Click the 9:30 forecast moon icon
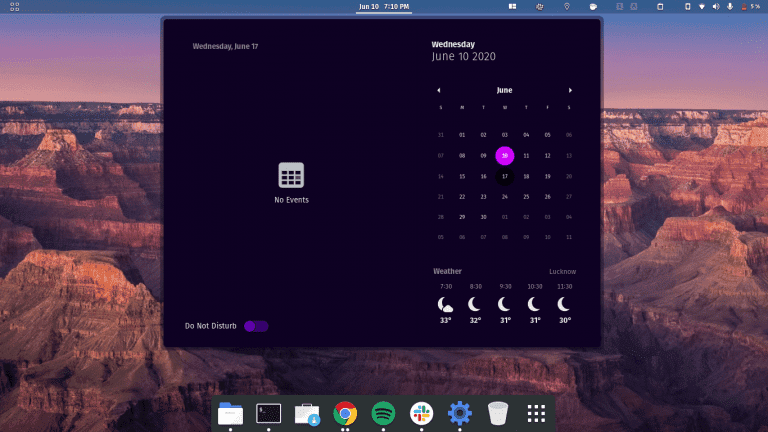768x432 pixels. click(504, 304)
